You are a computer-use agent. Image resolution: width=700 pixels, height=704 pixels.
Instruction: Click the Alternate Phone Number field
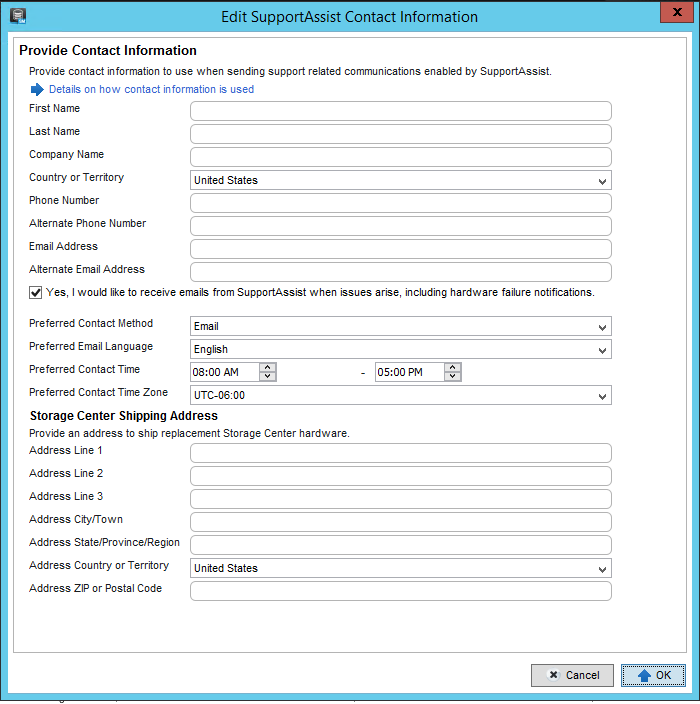(401, 226)
